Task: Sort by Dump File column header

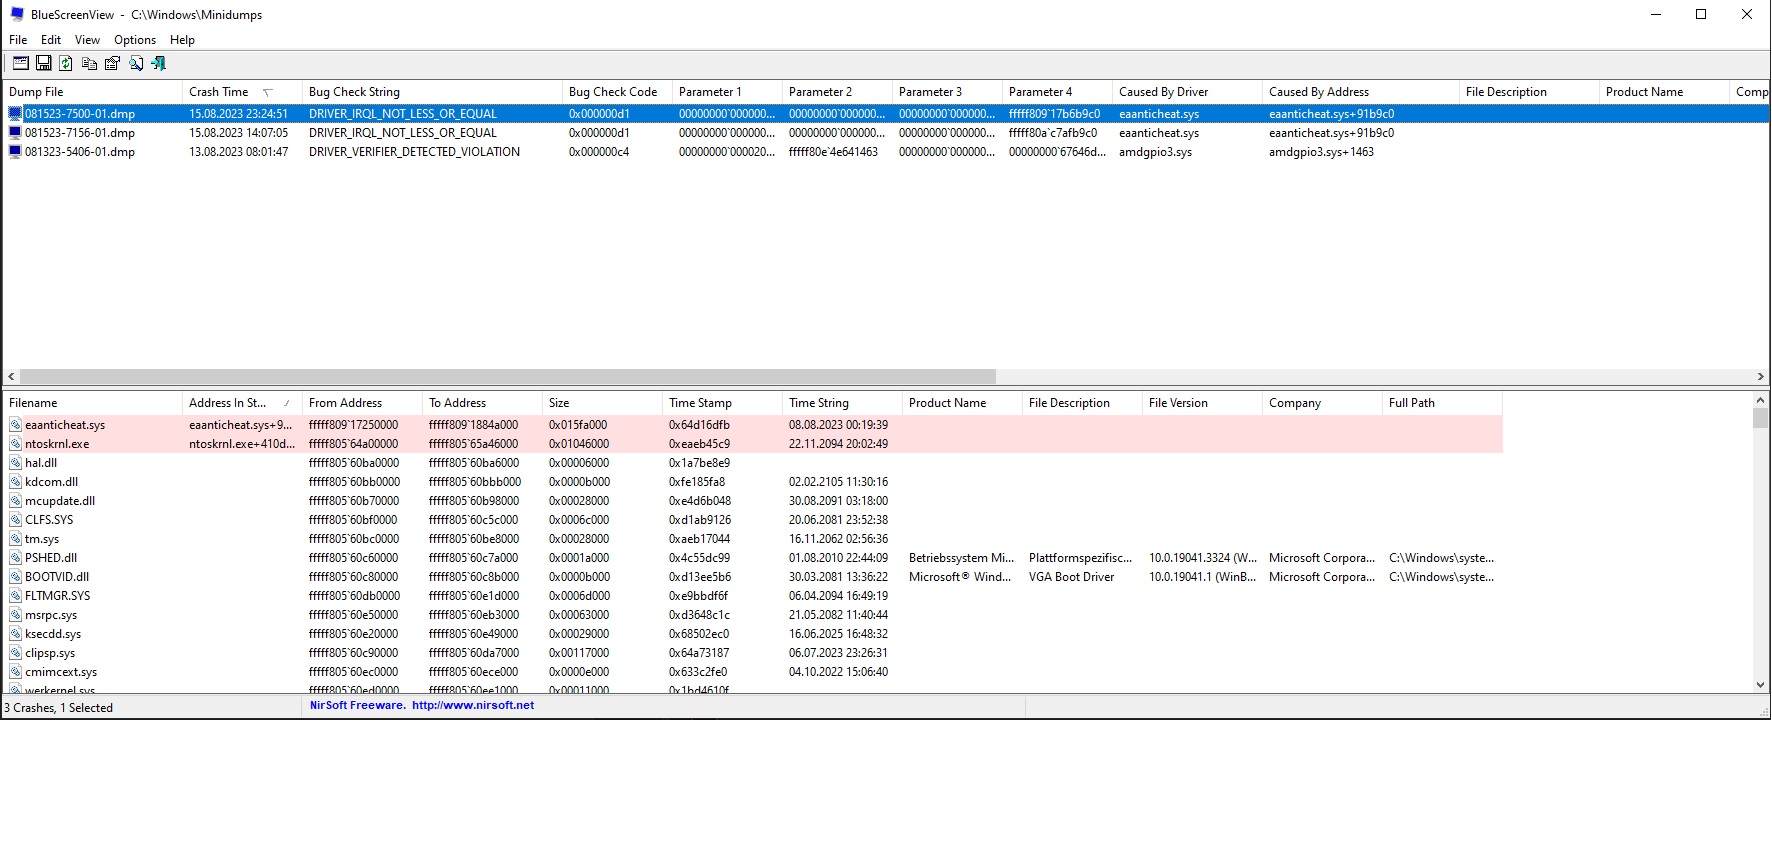Action: tap(93, 92)
